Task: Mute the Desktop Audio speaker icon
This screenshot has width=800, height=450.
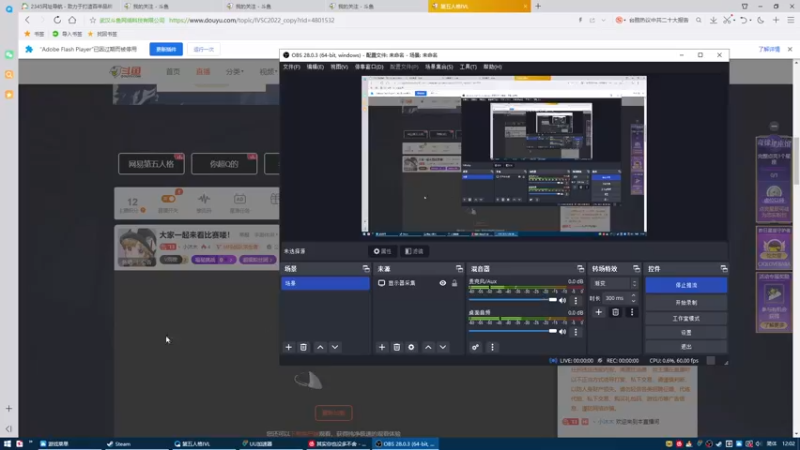Action: (x=562, y=332)
